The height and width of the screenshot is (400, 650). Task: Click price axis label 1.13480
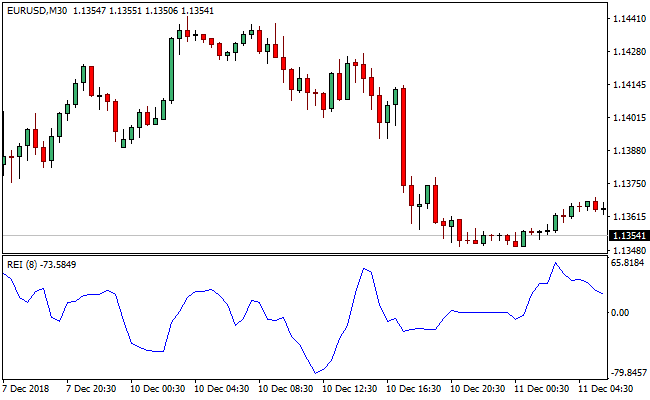point(629,250)
